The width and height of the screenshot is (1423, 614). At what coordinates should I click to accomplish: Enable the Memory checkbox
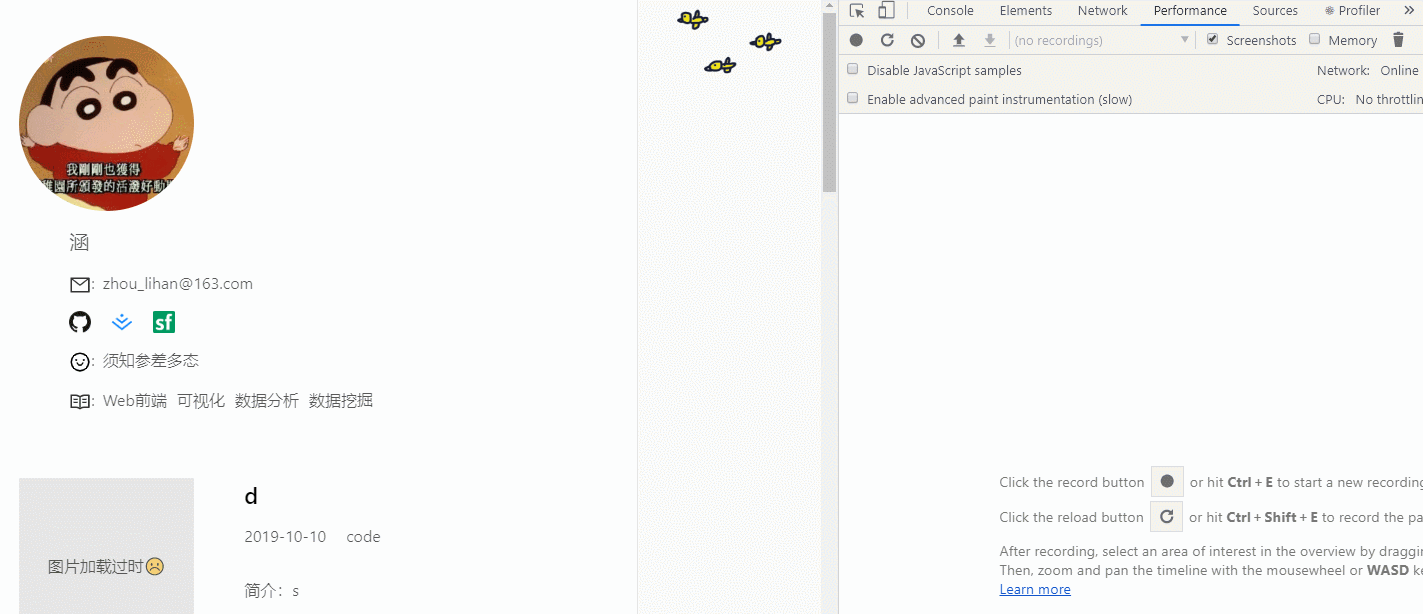[1315, 39]
